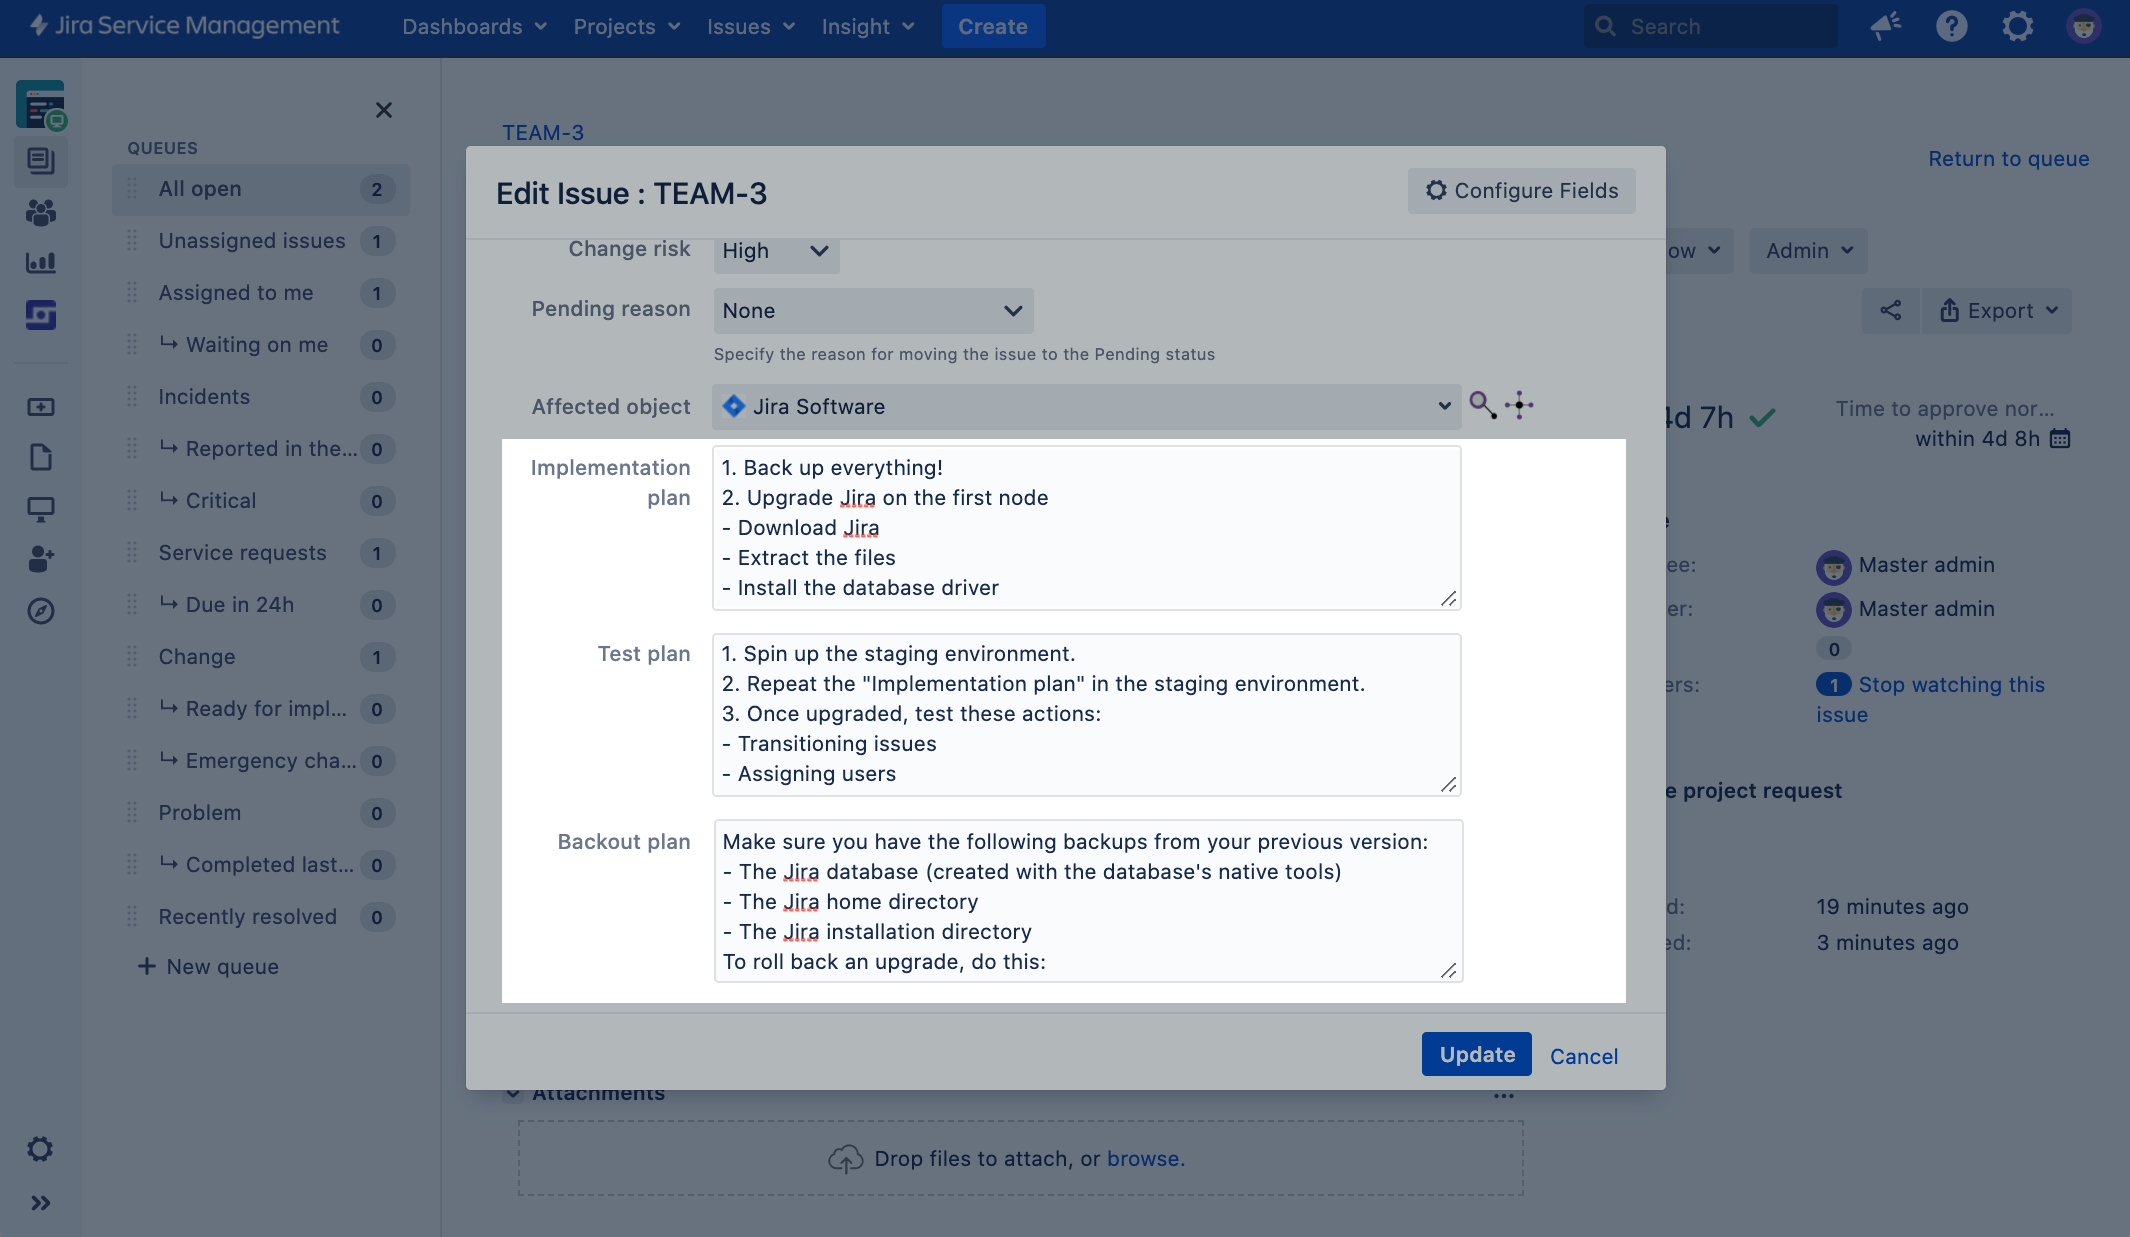Click the share icon next to Export
This screenshot has width=2130, height=1237.
tap(1890, 311)
